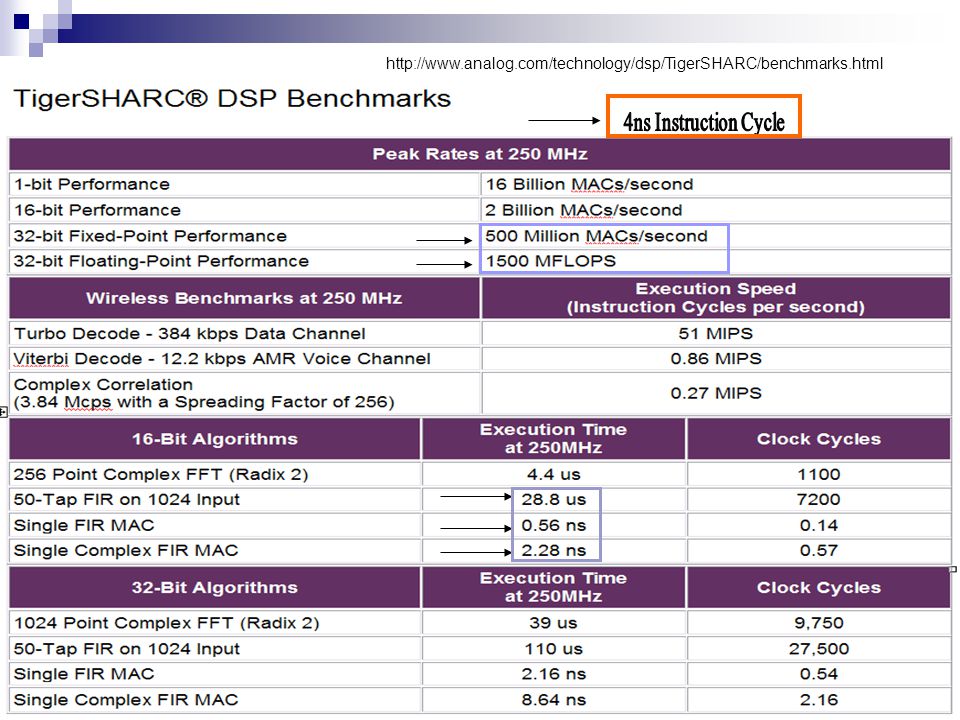
Task: Select the 1024 Point Complex FFT label
Action: (x=166, y=623)
